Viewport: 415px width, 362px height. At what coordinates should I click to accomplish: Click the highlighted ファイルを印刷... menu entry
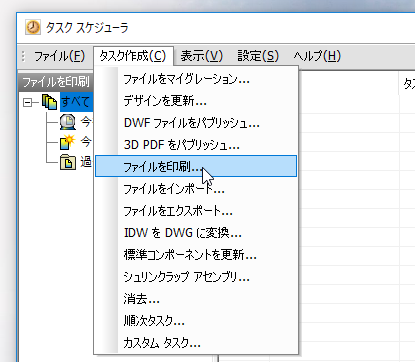(196, 166)
